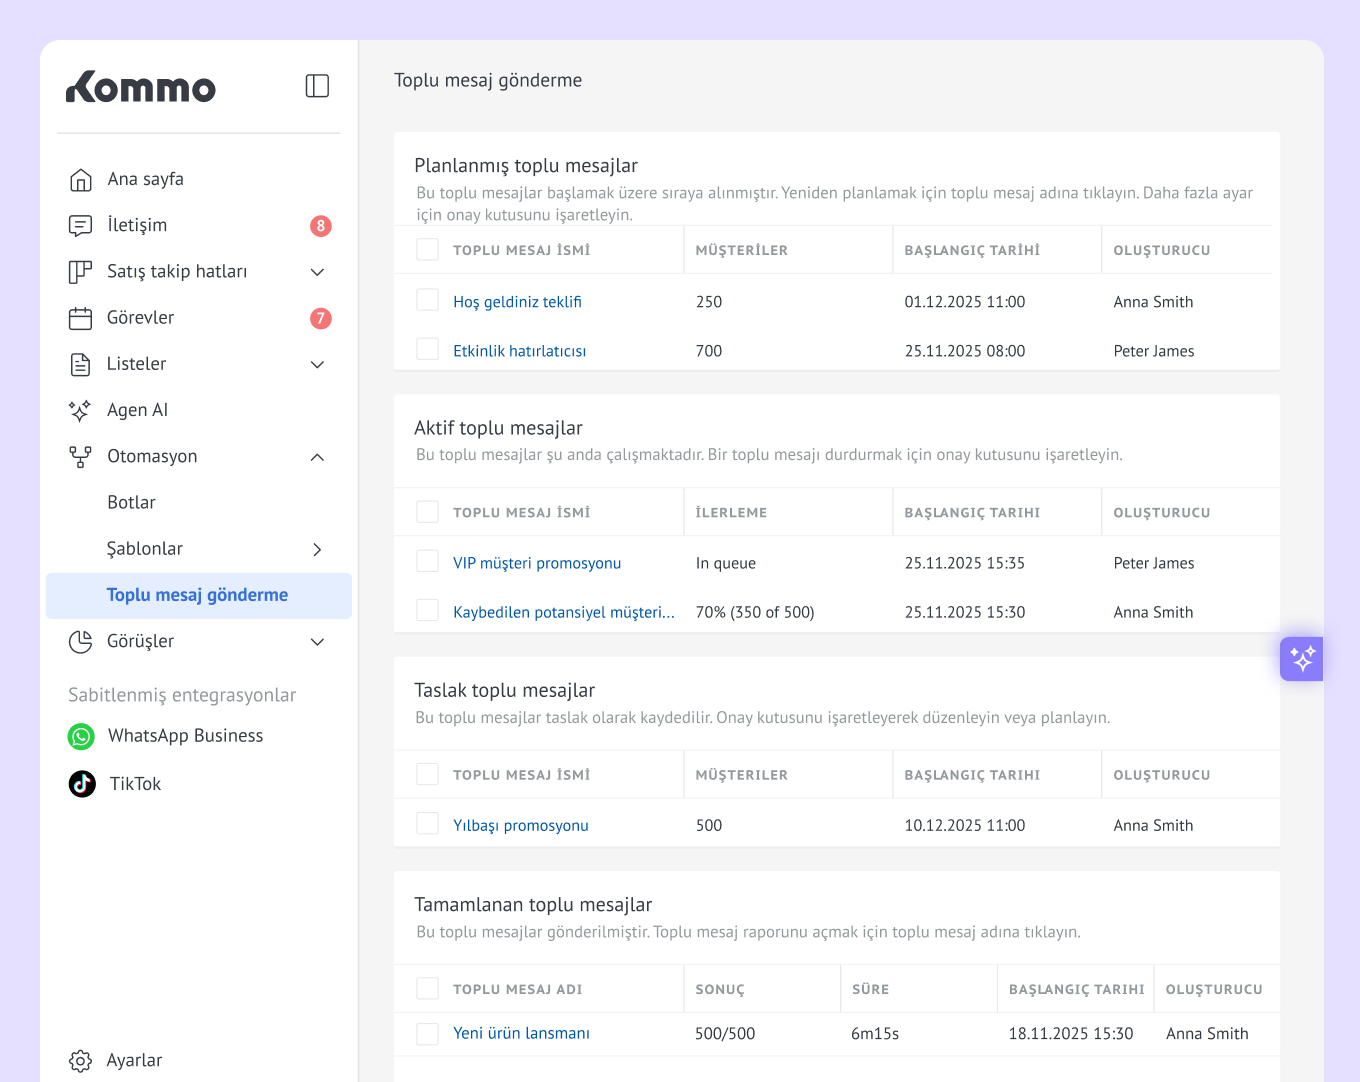Tick the Yılbaşı promosyonu checkbox
This screenshot has height=1082, width=1360.
click(428, 823)
